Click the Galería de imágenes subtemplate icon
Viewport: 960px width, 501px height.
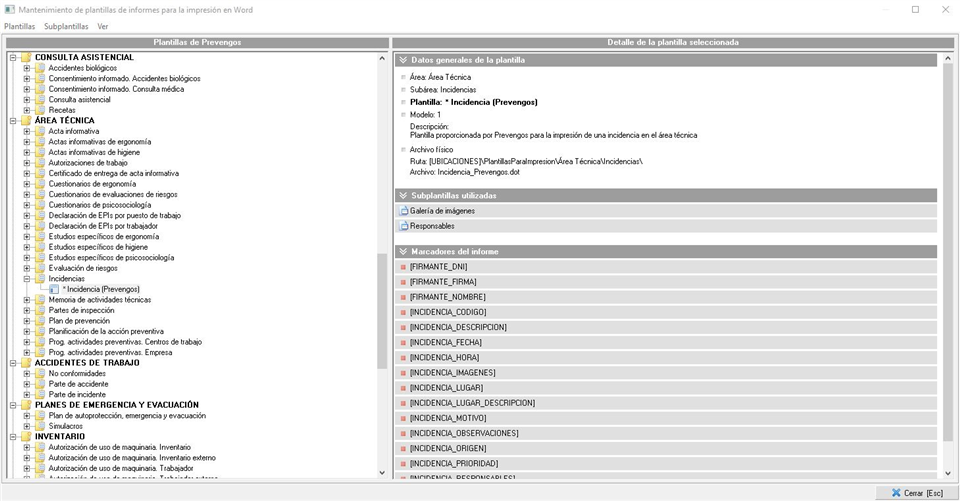click(404, 211)
